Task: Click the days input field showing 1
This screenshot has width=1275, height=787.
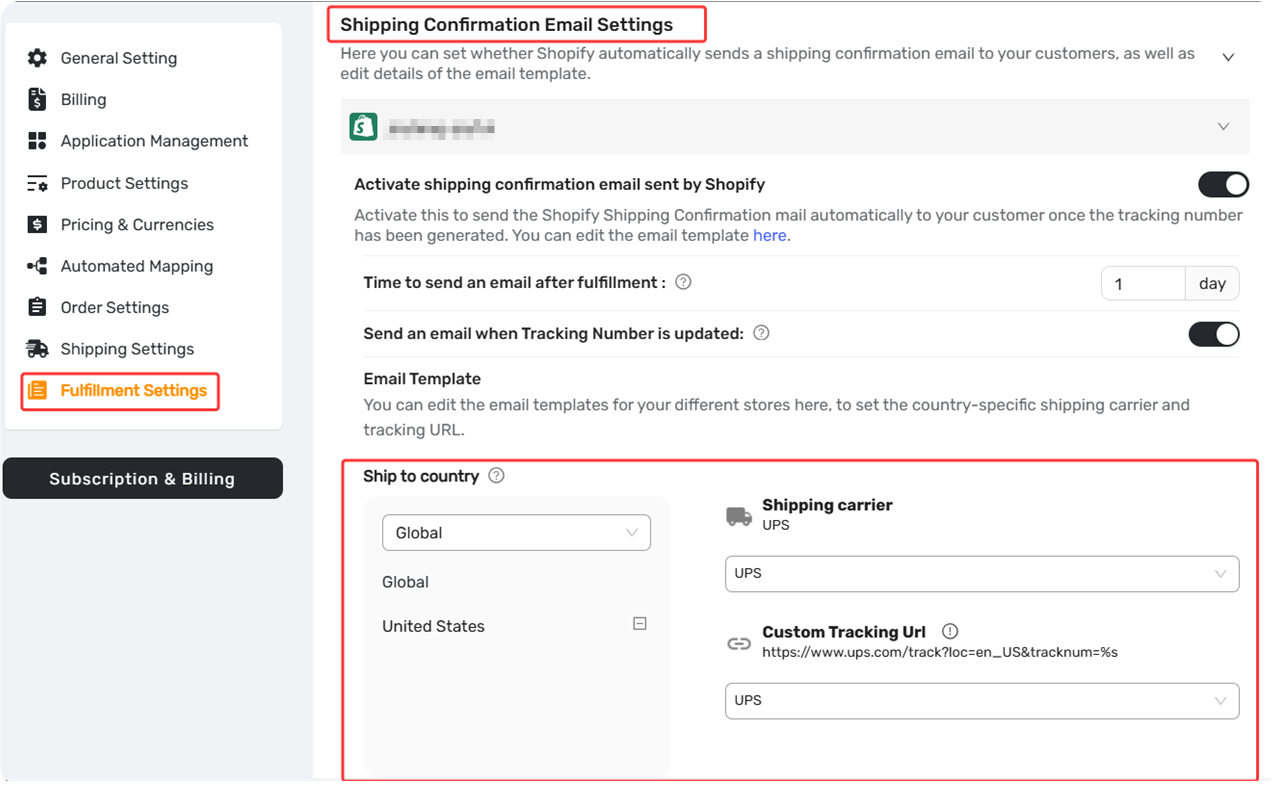Action: 1143,284
